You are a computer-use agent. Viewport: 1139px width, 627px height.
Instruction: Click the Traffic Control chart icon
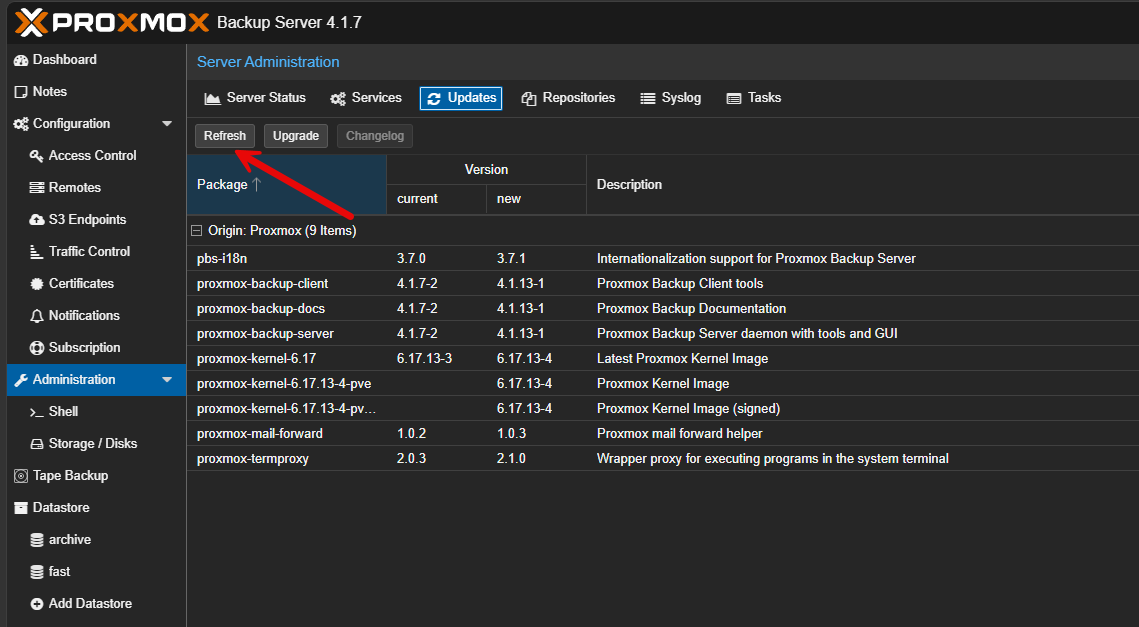(x=36, y=252)
